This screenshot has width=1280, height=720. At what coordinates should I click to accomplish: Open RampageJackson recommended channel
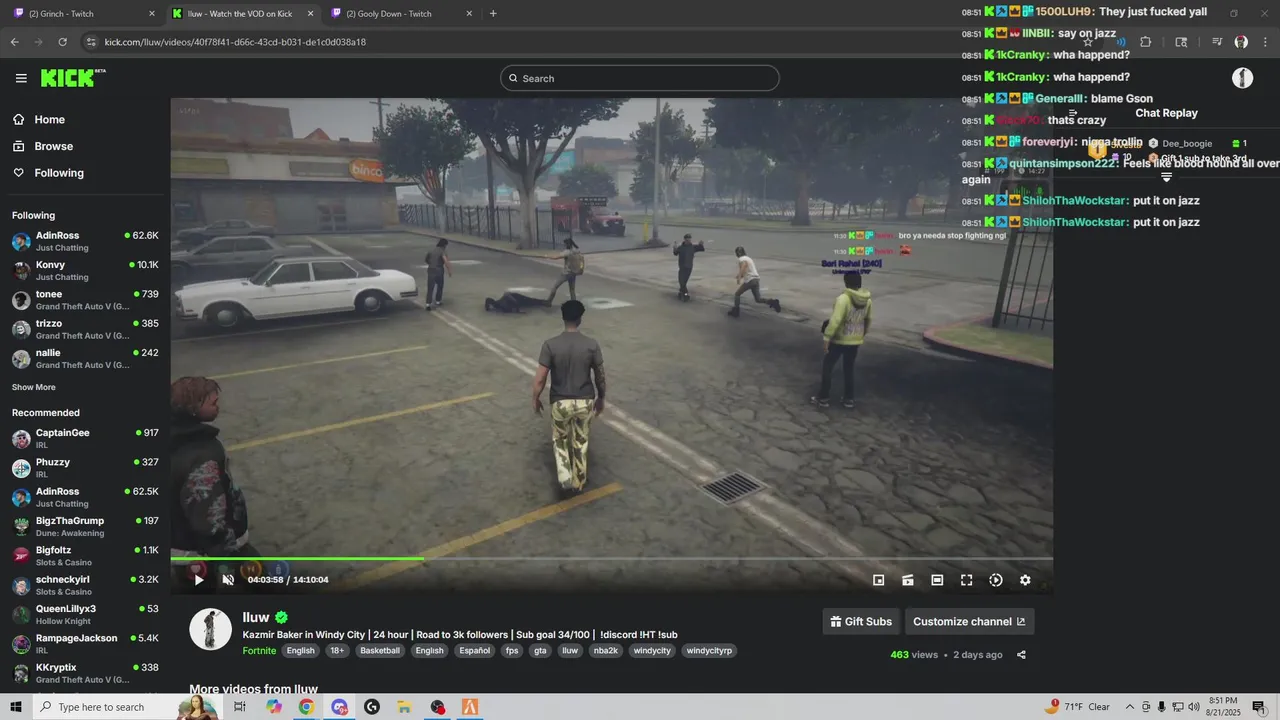coord(85,644)
